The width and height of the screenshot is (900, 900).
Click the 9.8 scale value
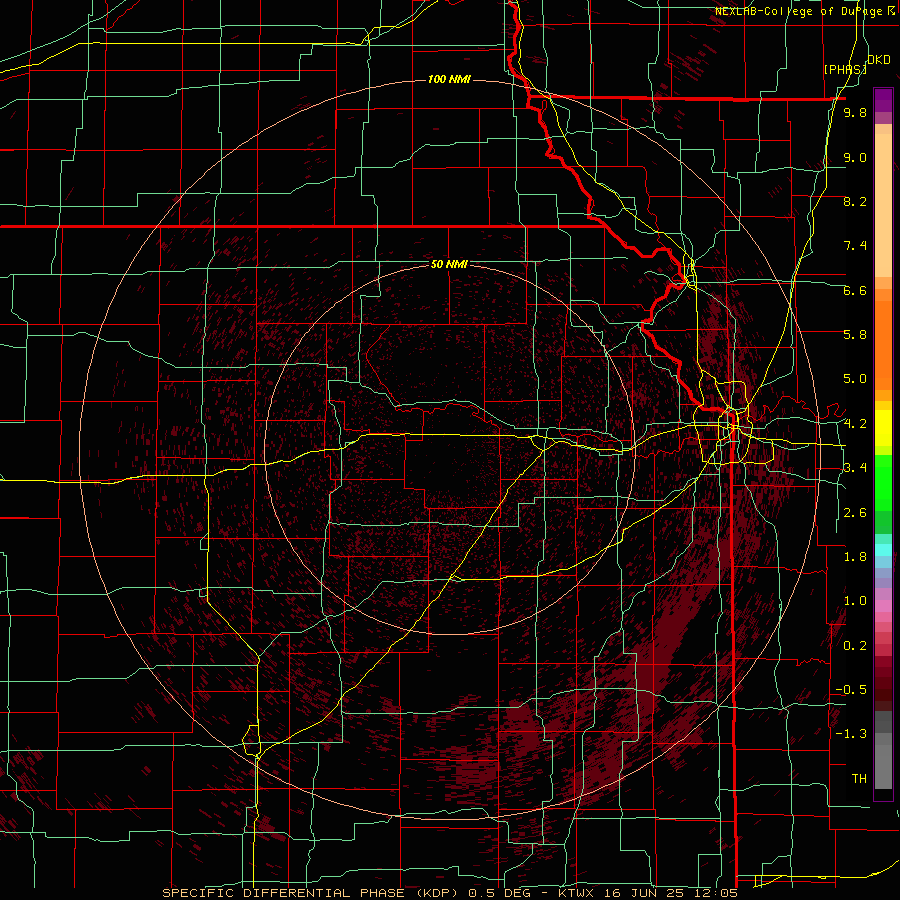click(x=855, y=112)
